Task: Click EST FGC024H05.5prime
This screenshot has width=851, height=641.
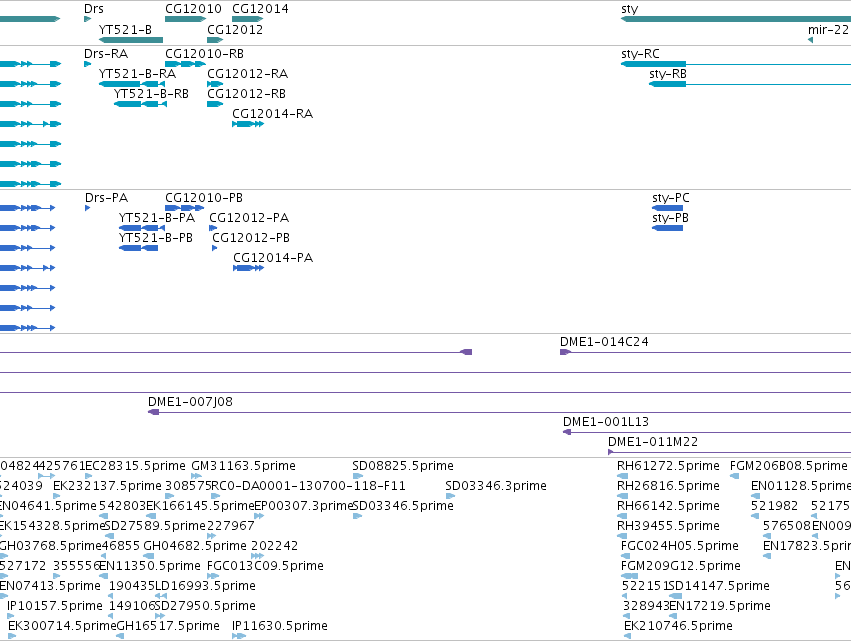Action: [679, 545]
